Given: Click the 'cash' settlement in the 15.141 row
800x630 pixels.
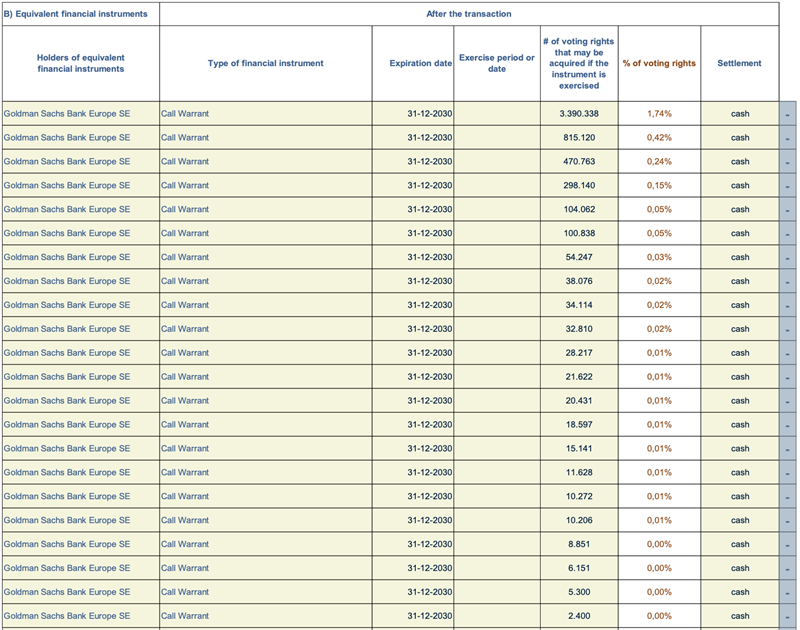Looking at the screenshot, I should [740, 449].
